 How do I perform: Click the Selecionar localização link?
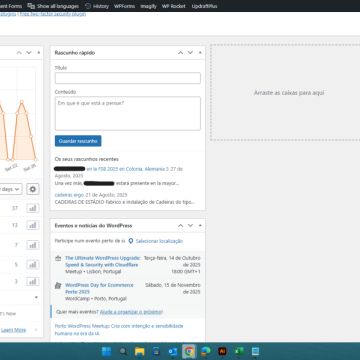pos(159,241)
